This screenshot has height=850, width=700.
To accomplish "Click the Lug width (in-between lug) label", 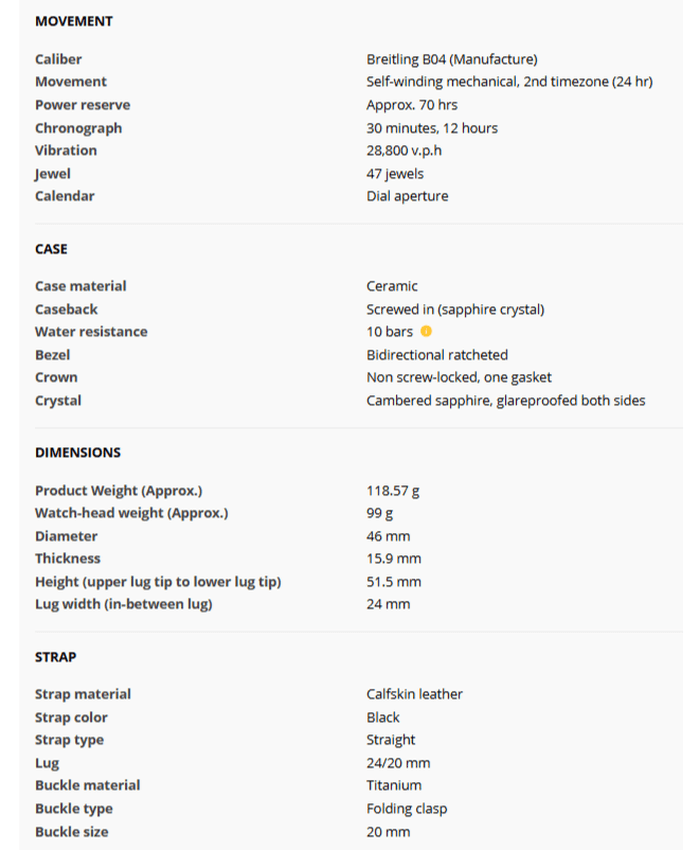I will click(x=124, y=604).
